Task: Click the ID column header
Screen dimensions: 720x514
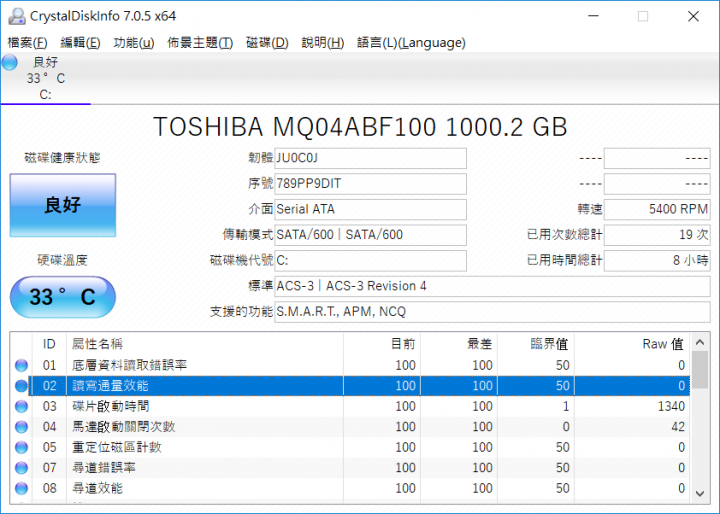Action: (49, 344)
